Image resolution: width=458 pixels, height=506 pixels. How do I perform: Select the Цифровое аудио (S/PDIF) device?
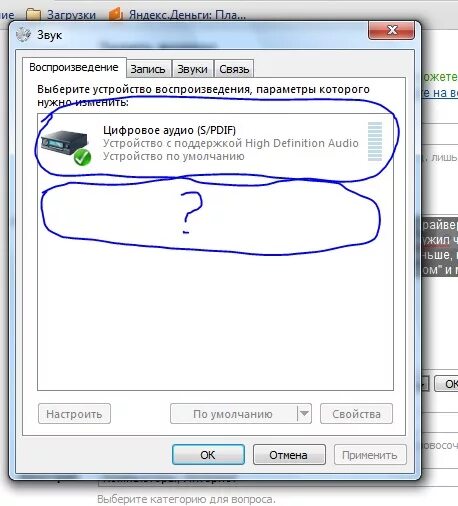click(x=215, y=143)
